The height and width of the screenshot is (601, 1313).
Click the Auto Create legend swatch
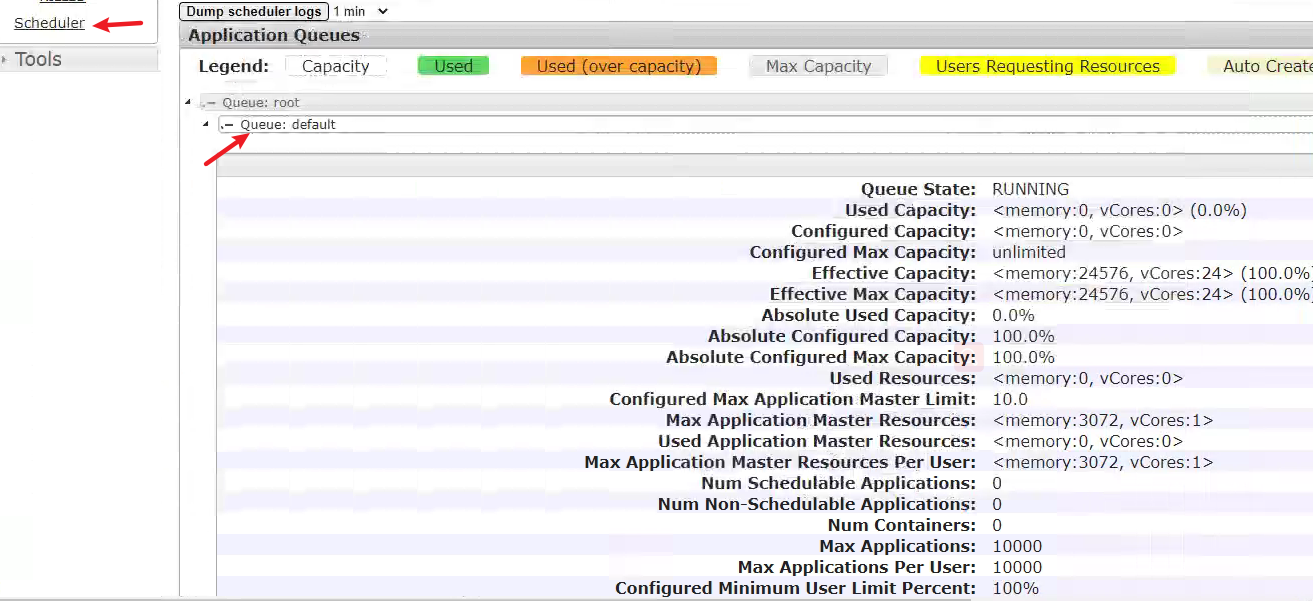pos(1260,66)
